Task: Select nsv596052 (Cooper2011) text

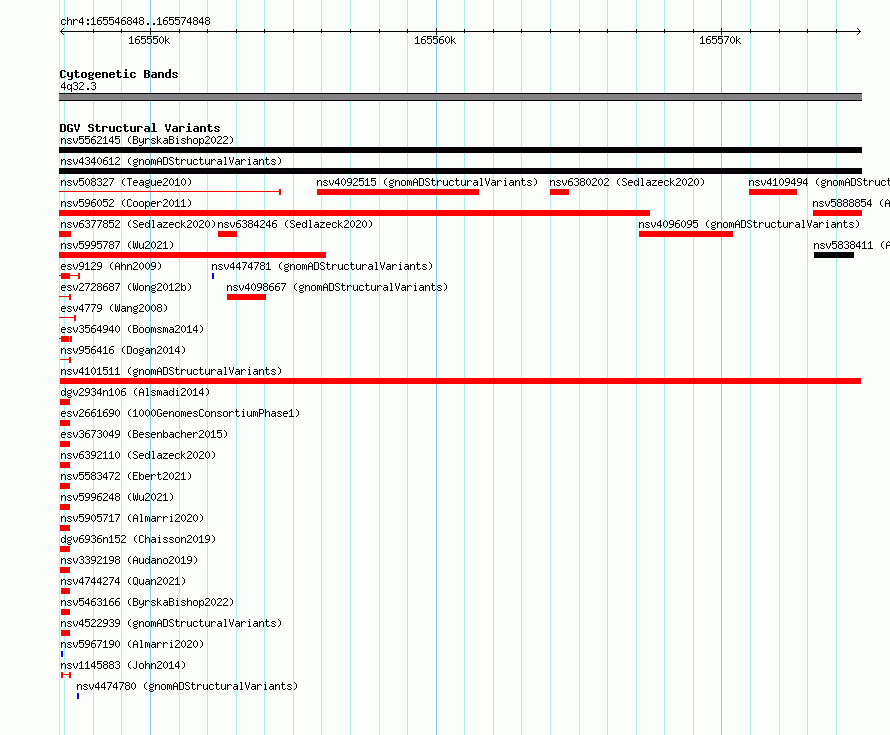Action: pos(126,203)
